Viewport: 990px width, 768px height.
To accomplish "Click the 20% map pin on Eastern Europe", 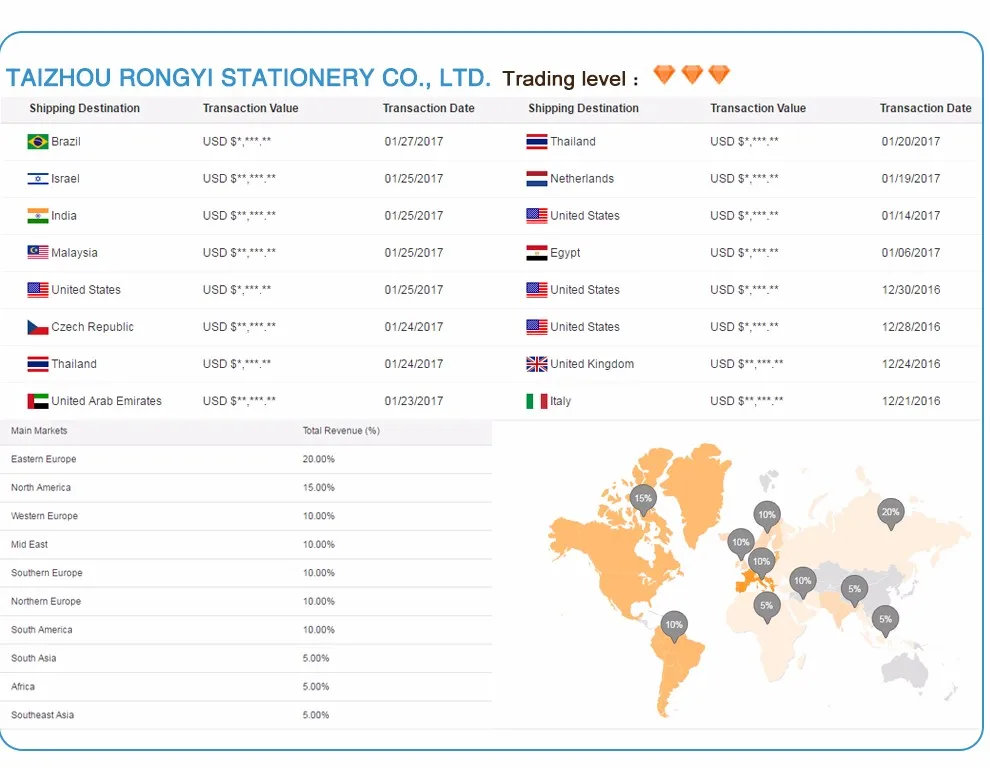I will point(890,514).
